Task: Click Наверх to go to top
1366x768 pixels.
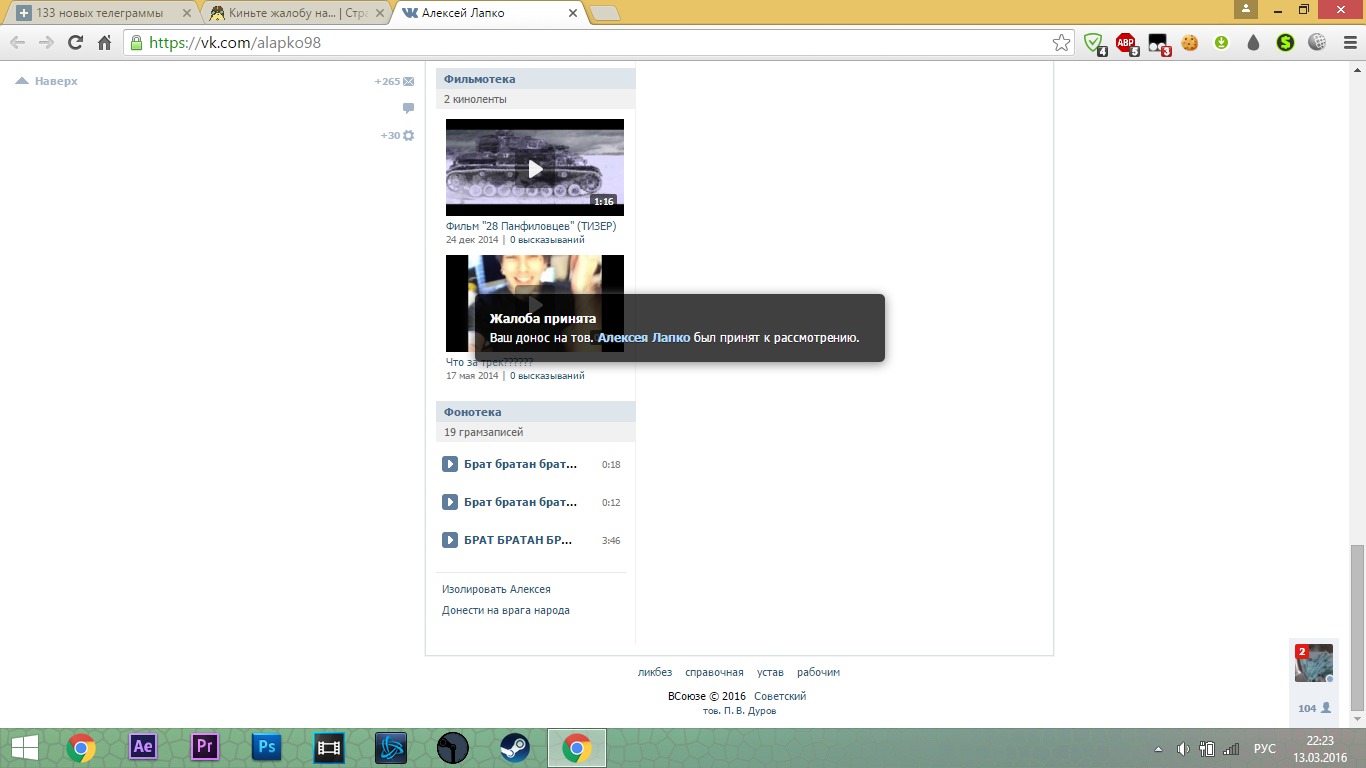Action: click(47, 81)
